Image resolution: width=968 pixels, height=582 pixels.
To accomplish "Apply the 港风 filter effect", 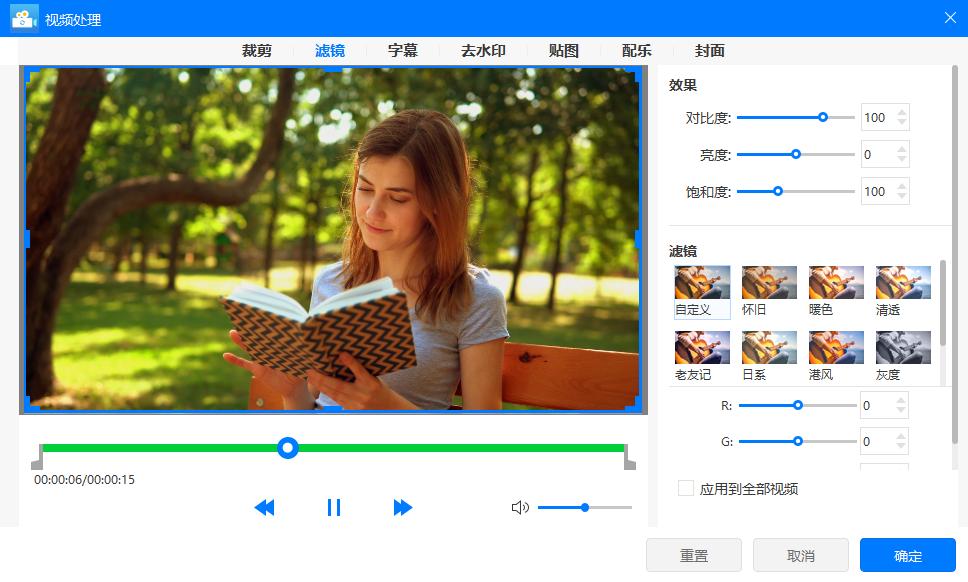I will coord(835,347).
